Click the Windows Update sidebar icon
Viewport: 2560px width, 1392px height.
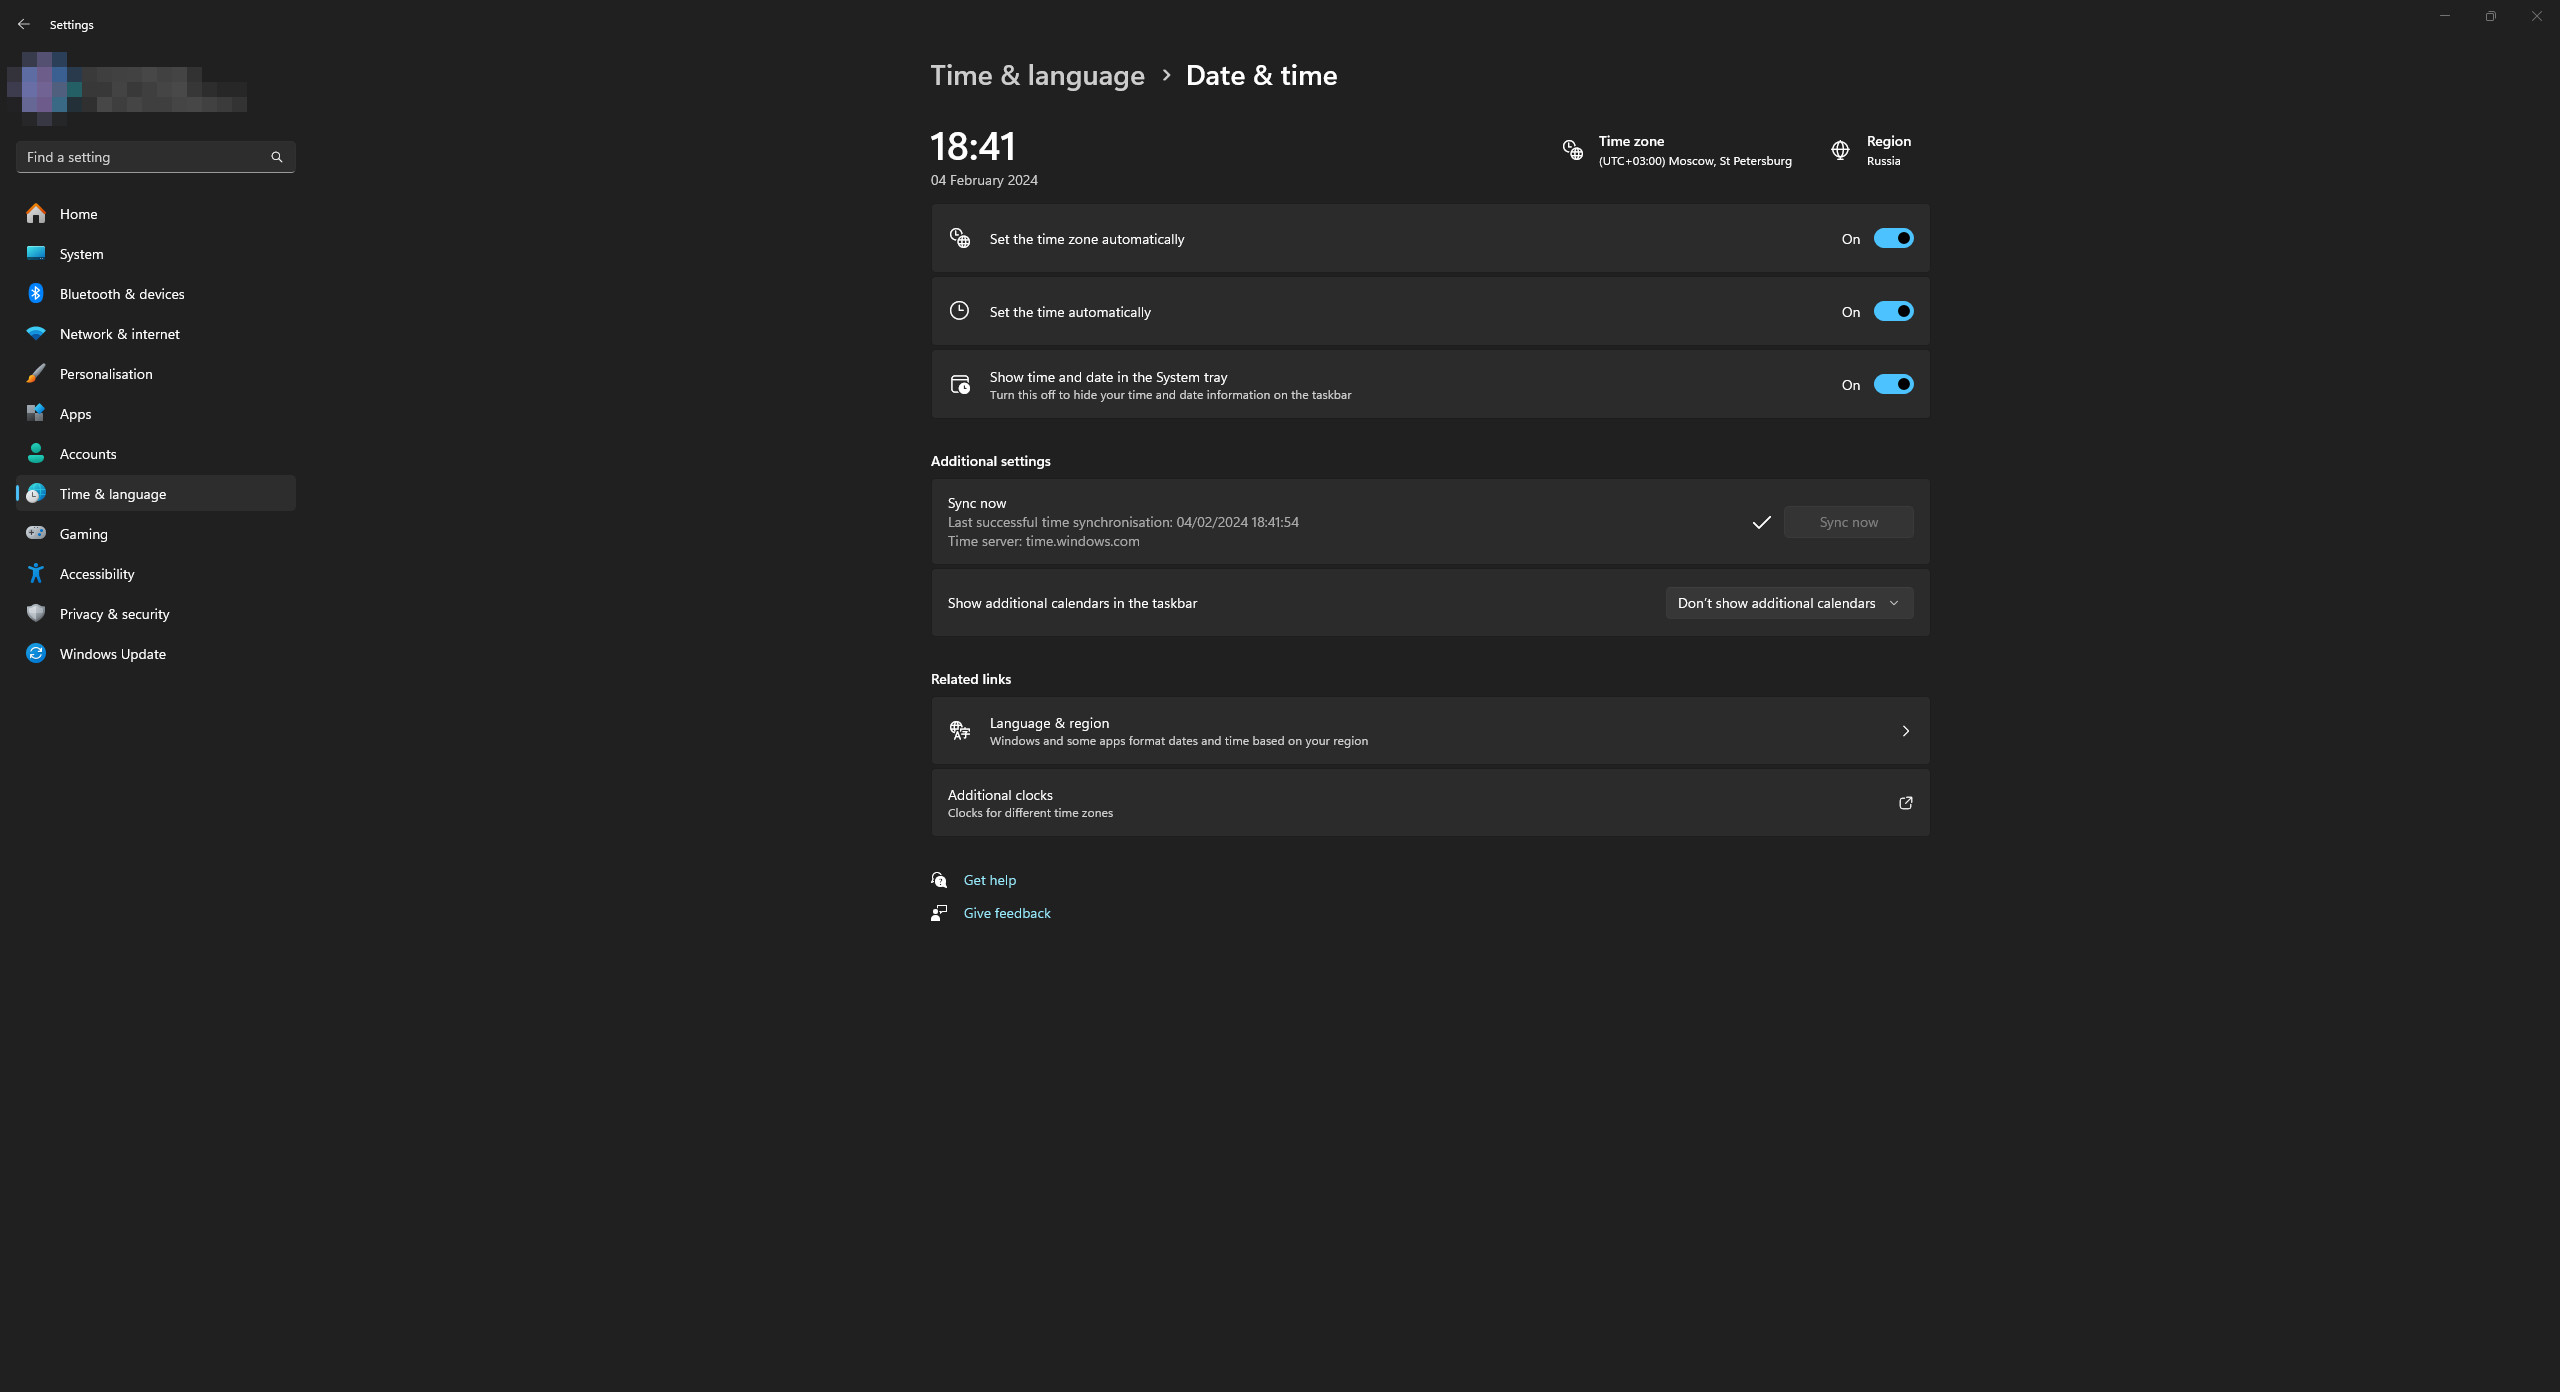point(36,653)
